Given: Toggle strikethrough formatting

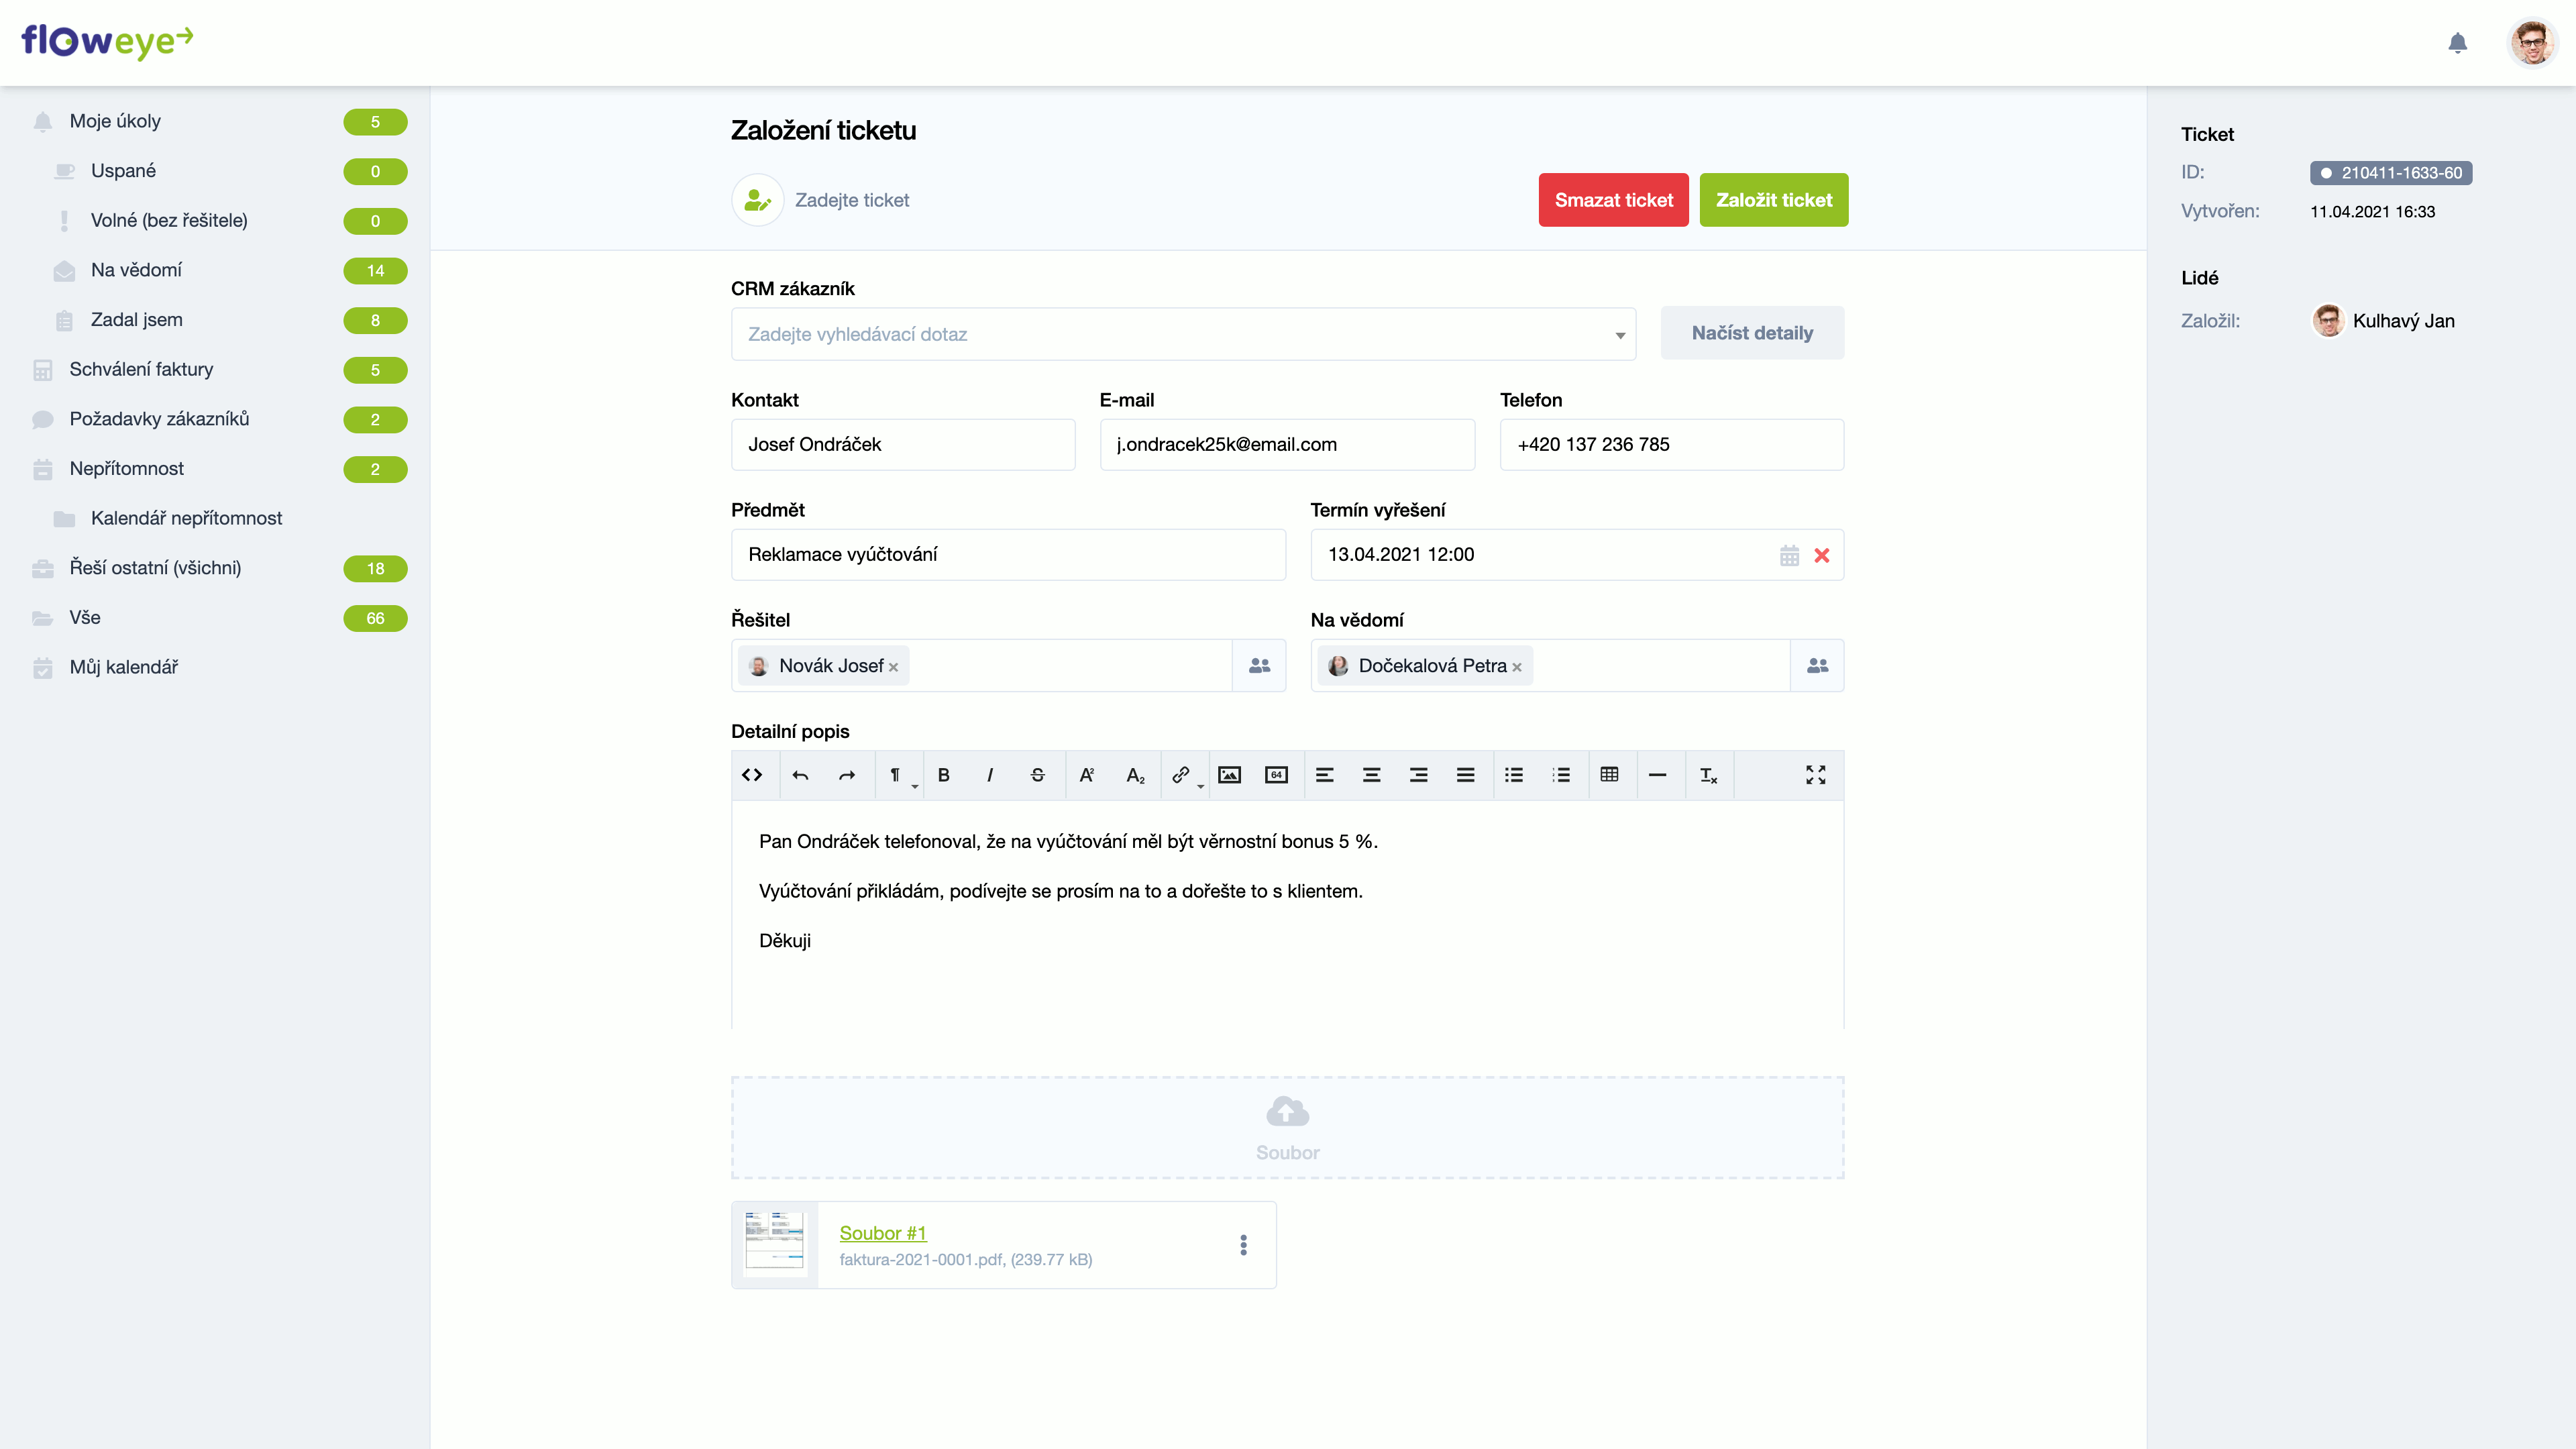Looking at the screenshot, I should pyautogui.click(x=1037, y=775).
